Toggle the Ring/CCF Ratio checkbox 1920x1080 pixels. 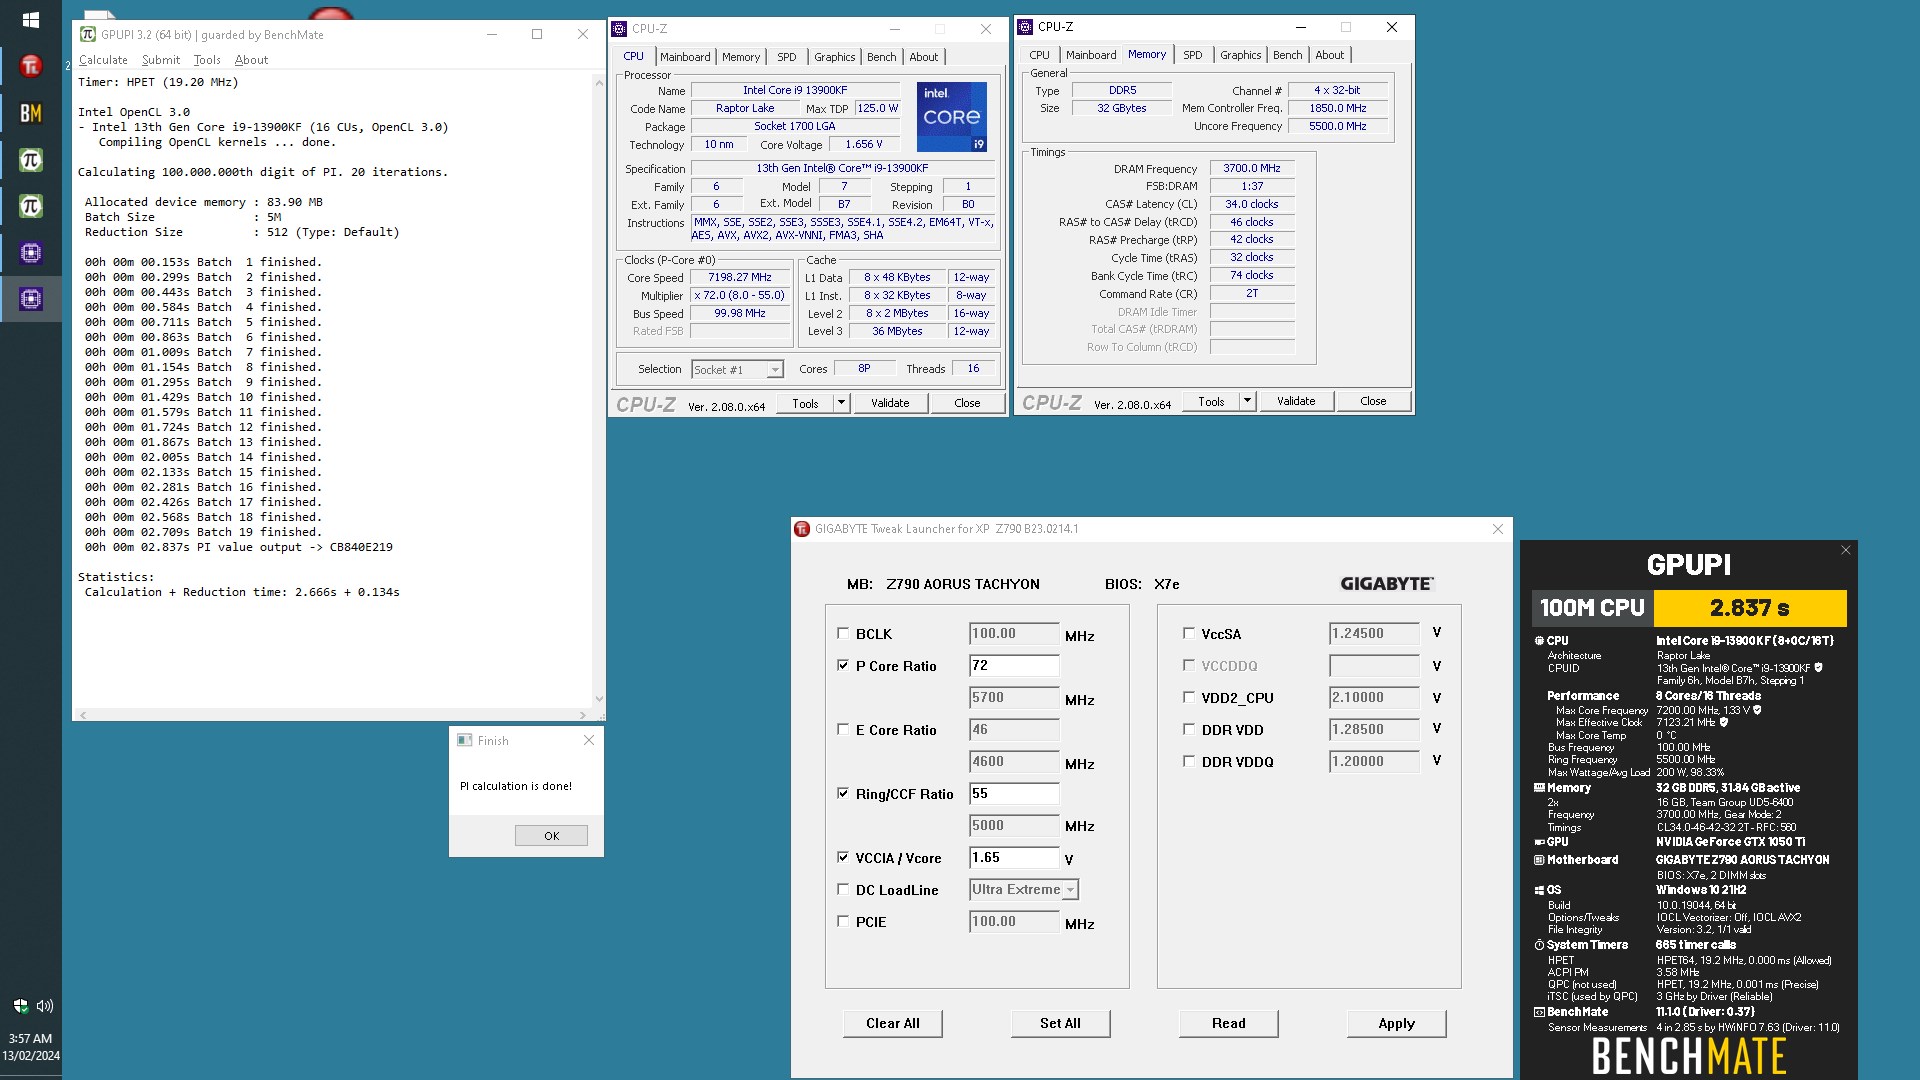click(843, 793)
